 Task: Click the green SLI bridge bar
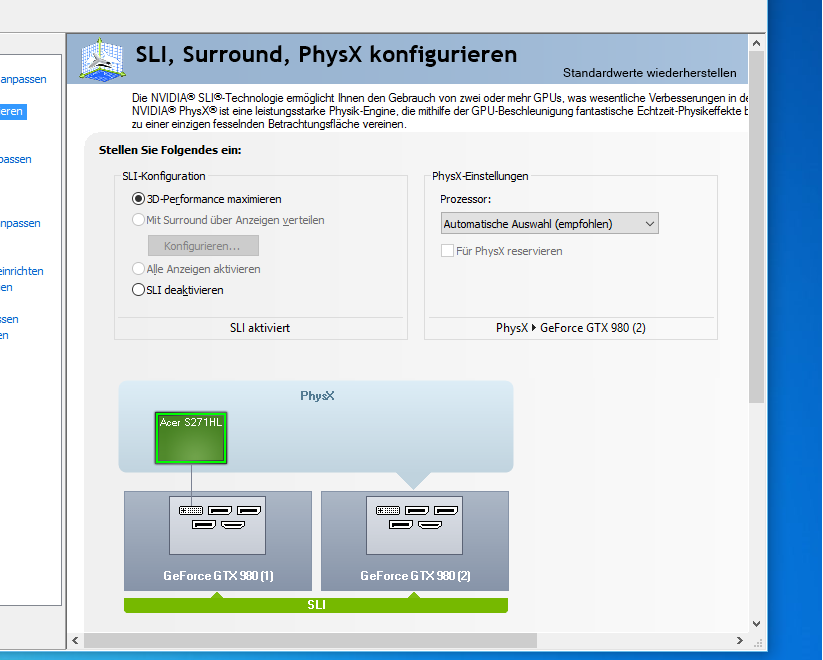(x=316, y=605)
